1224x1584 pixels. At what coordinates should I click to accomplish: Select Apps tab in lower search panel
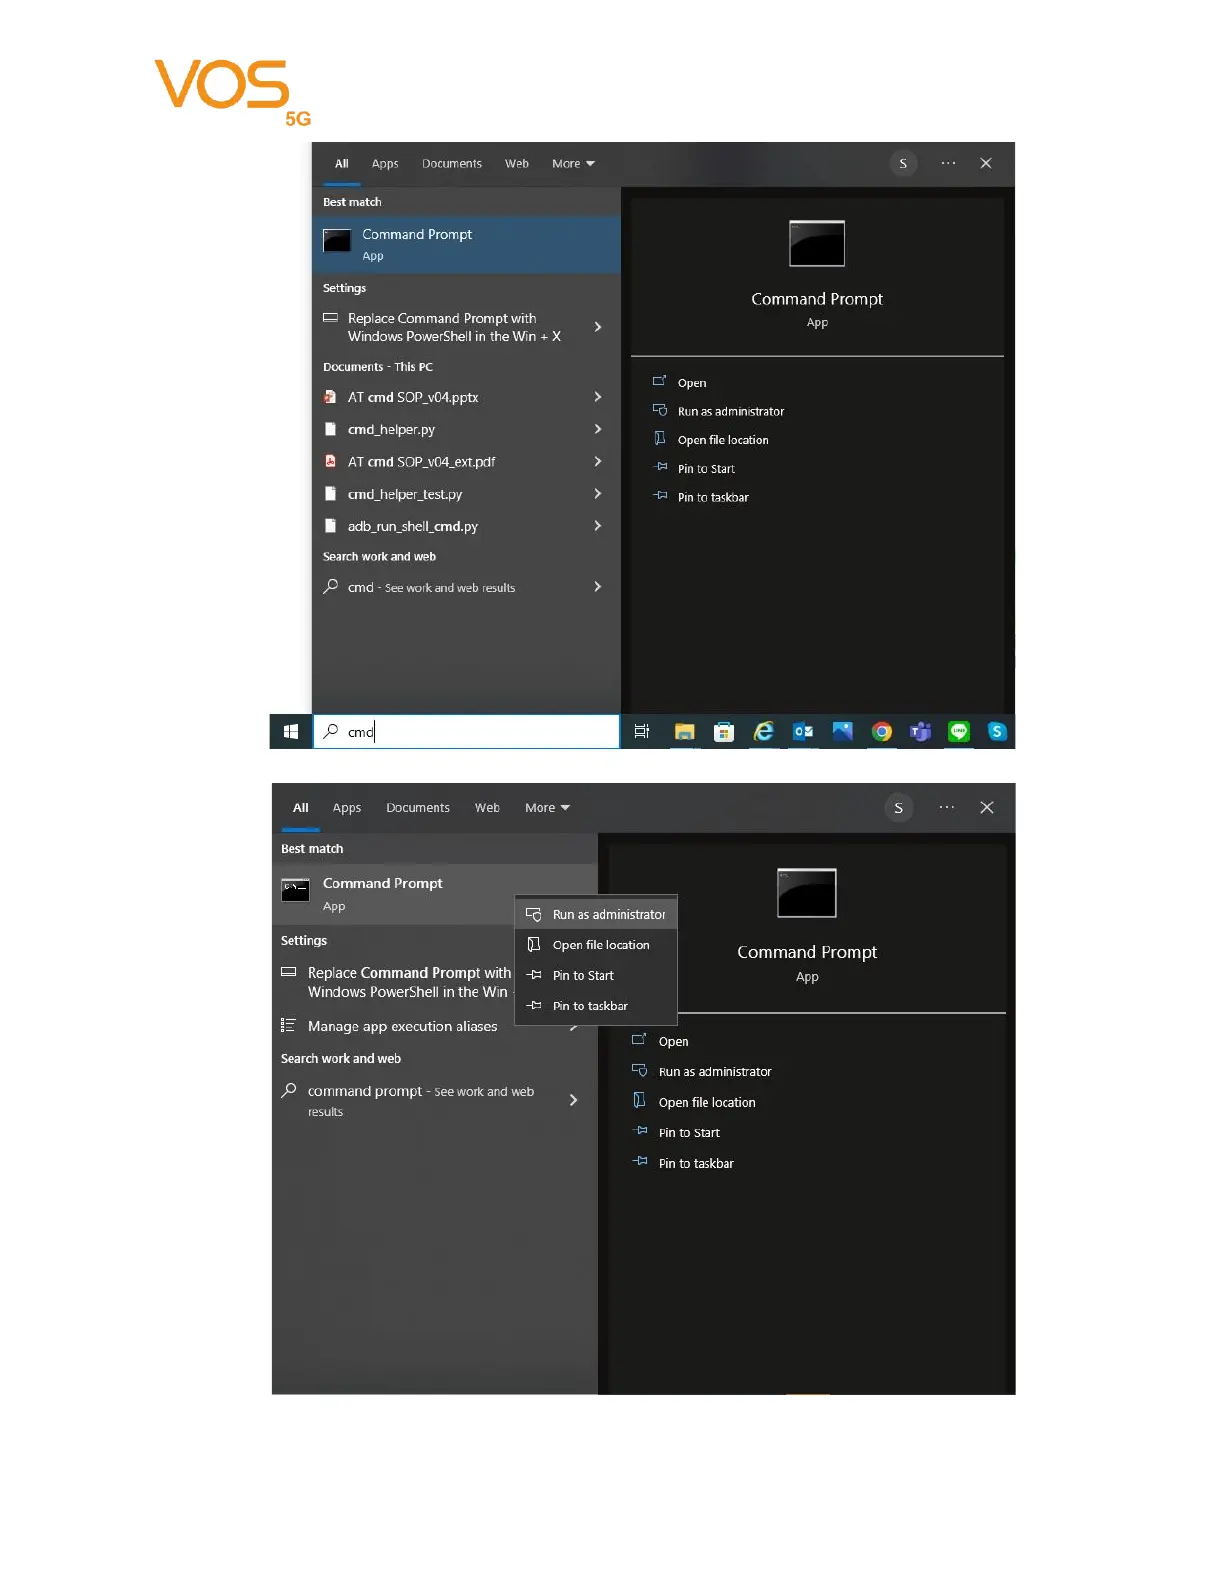pyautogui.click(x=347, y=808)
